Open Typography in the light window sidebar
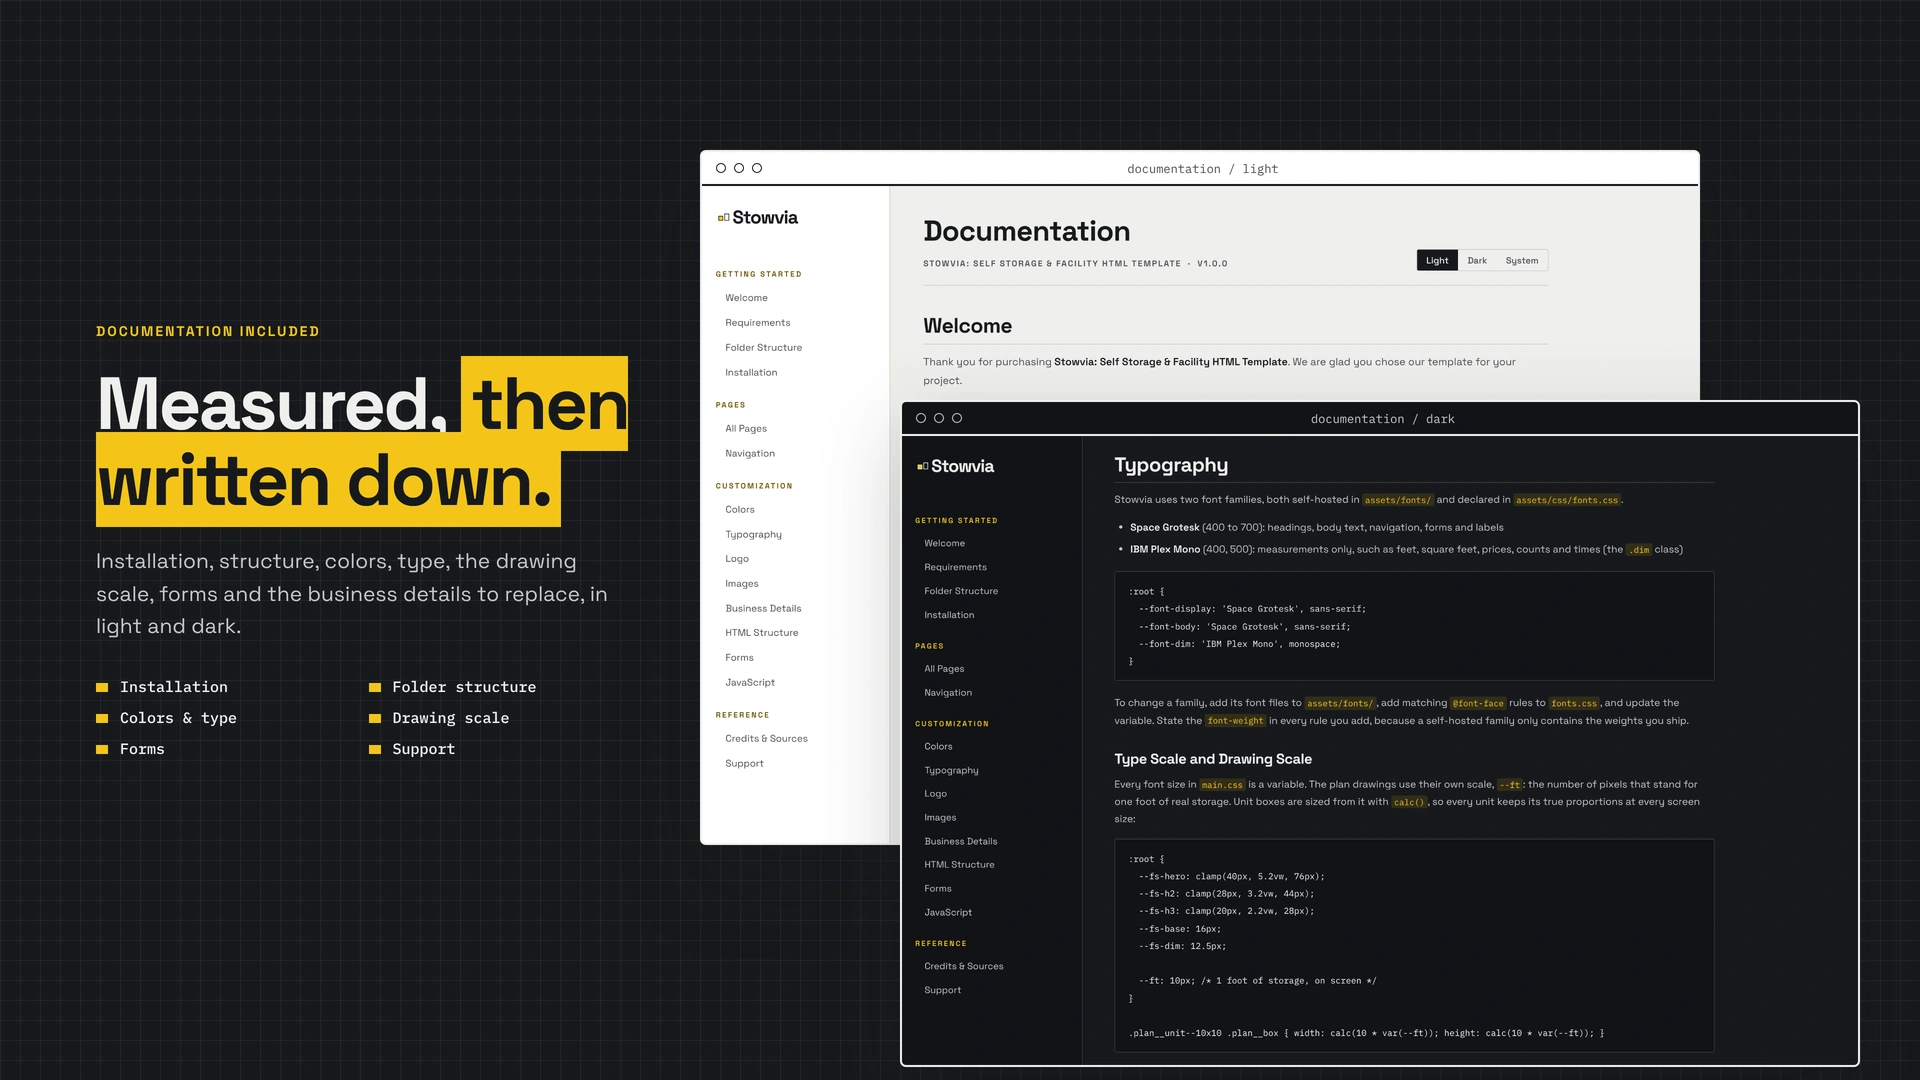 pyautogui.click(x=754, y=535)
